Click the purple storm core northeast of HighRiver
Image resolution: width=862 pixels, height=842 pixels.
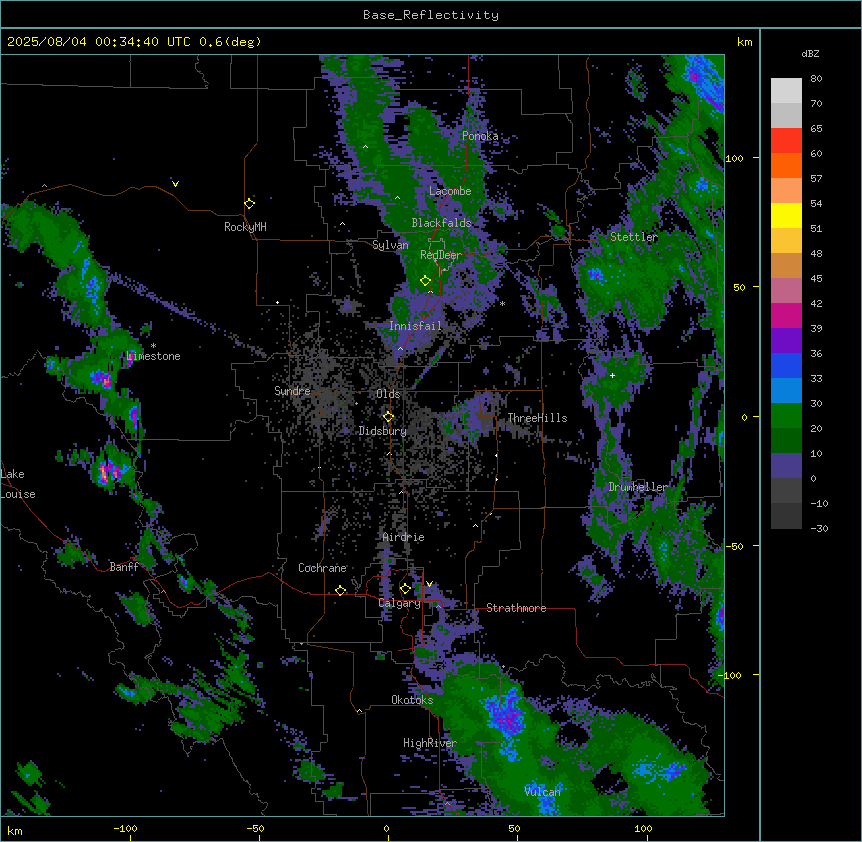(507, 714)
